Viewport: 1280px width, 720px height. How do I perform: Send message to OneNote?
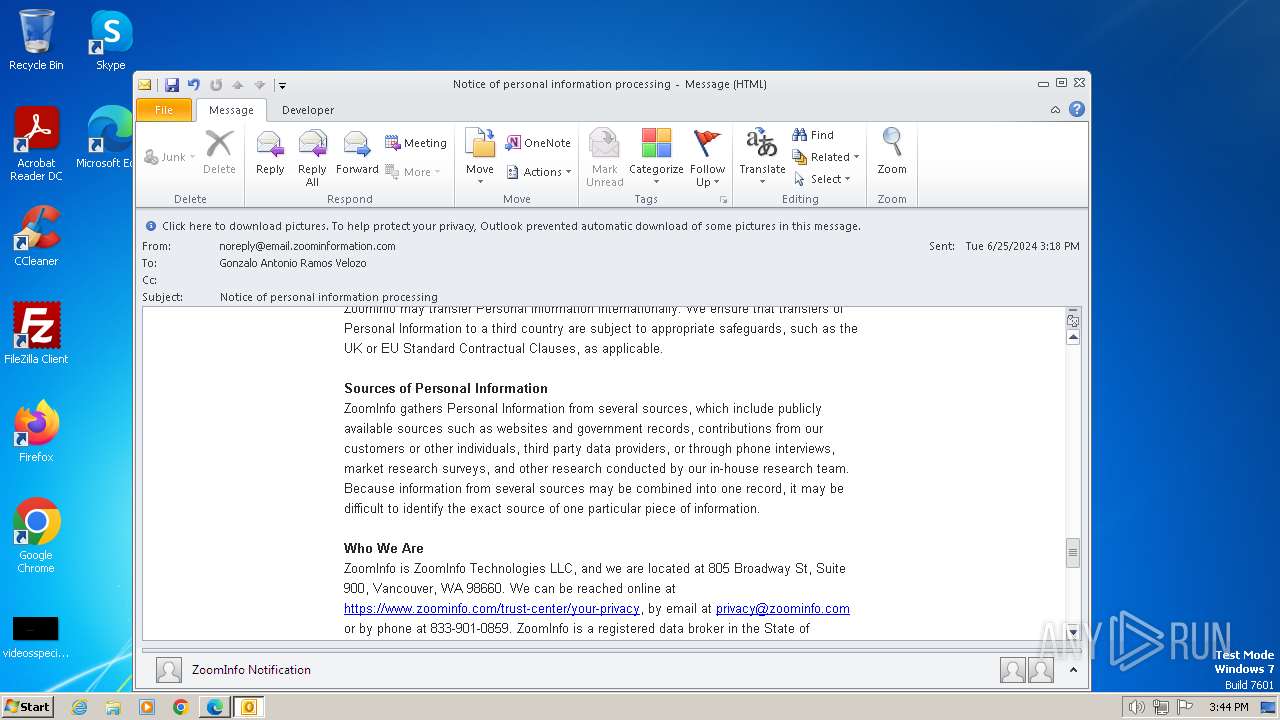(x=538, y=143)
